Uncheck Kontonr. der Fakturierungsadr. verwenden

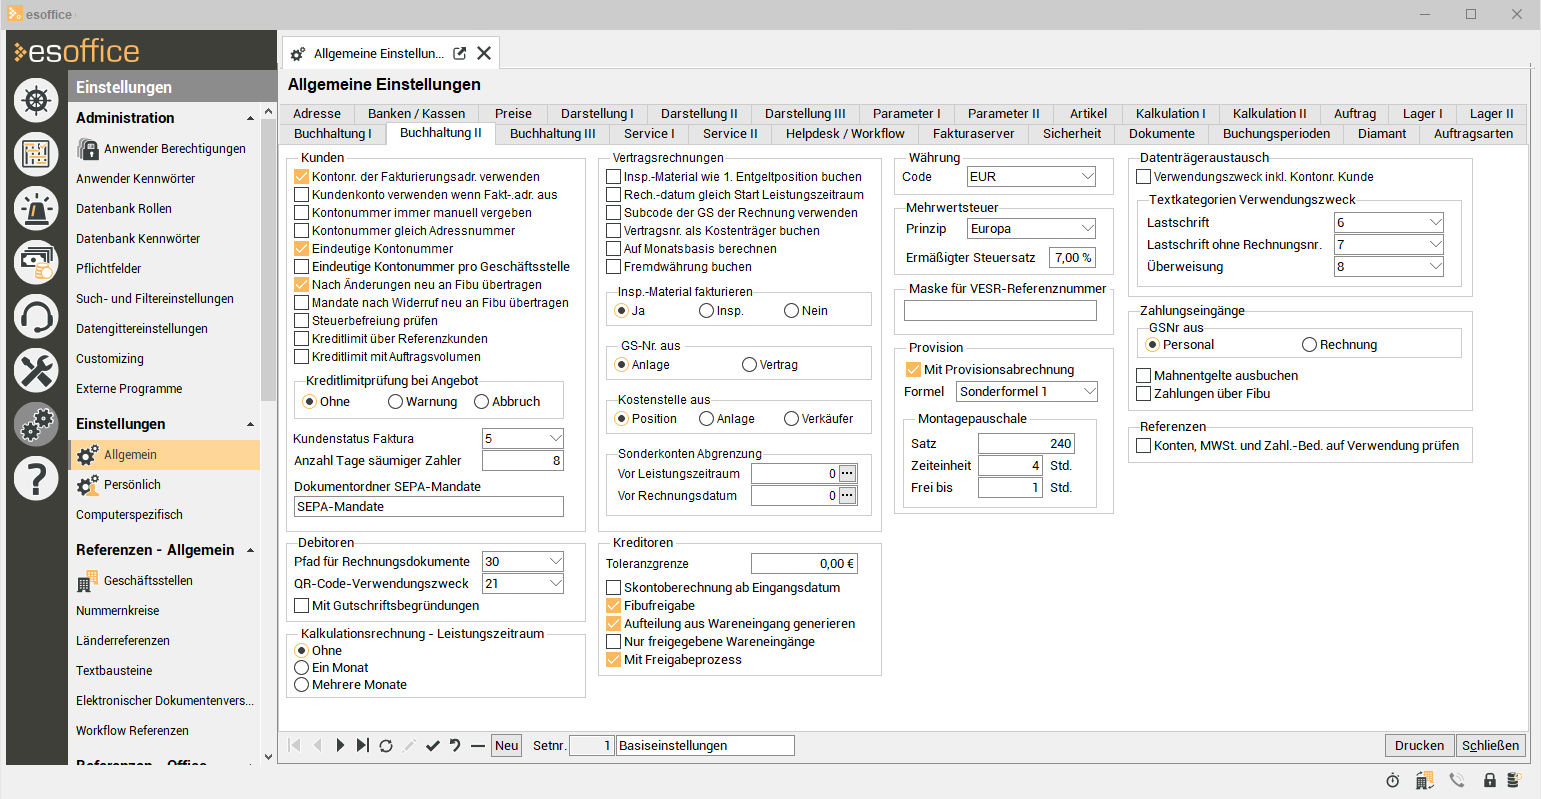pyautogui.click(x=301, y=177)
